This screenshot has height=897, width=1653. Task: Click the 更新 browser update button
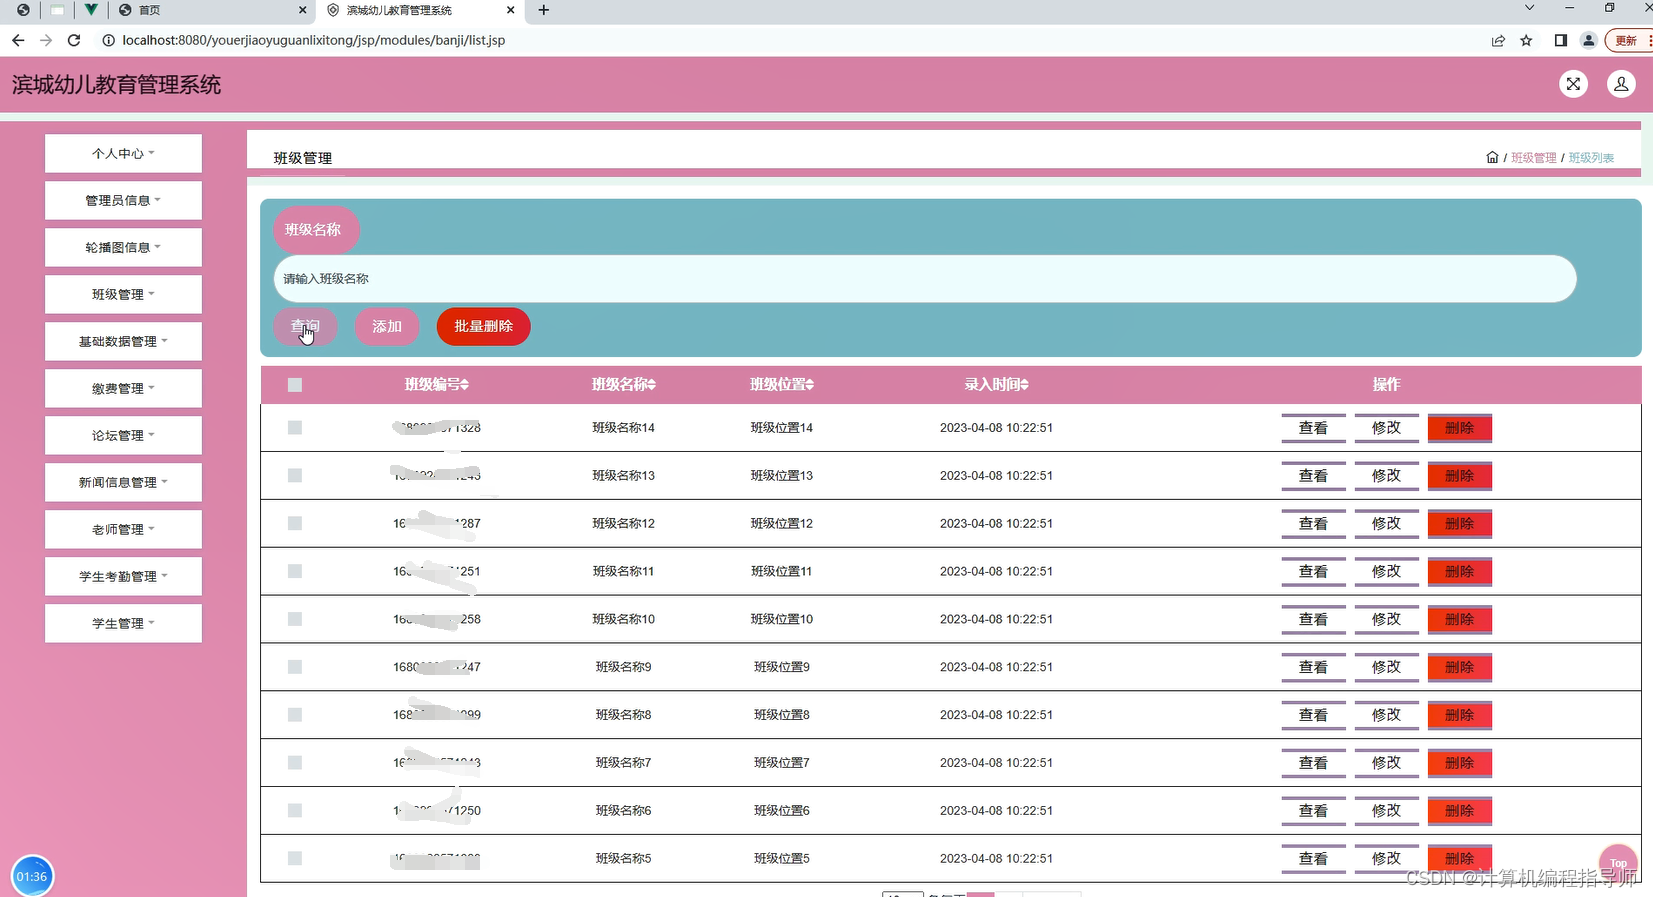(x=1628, y=40)
